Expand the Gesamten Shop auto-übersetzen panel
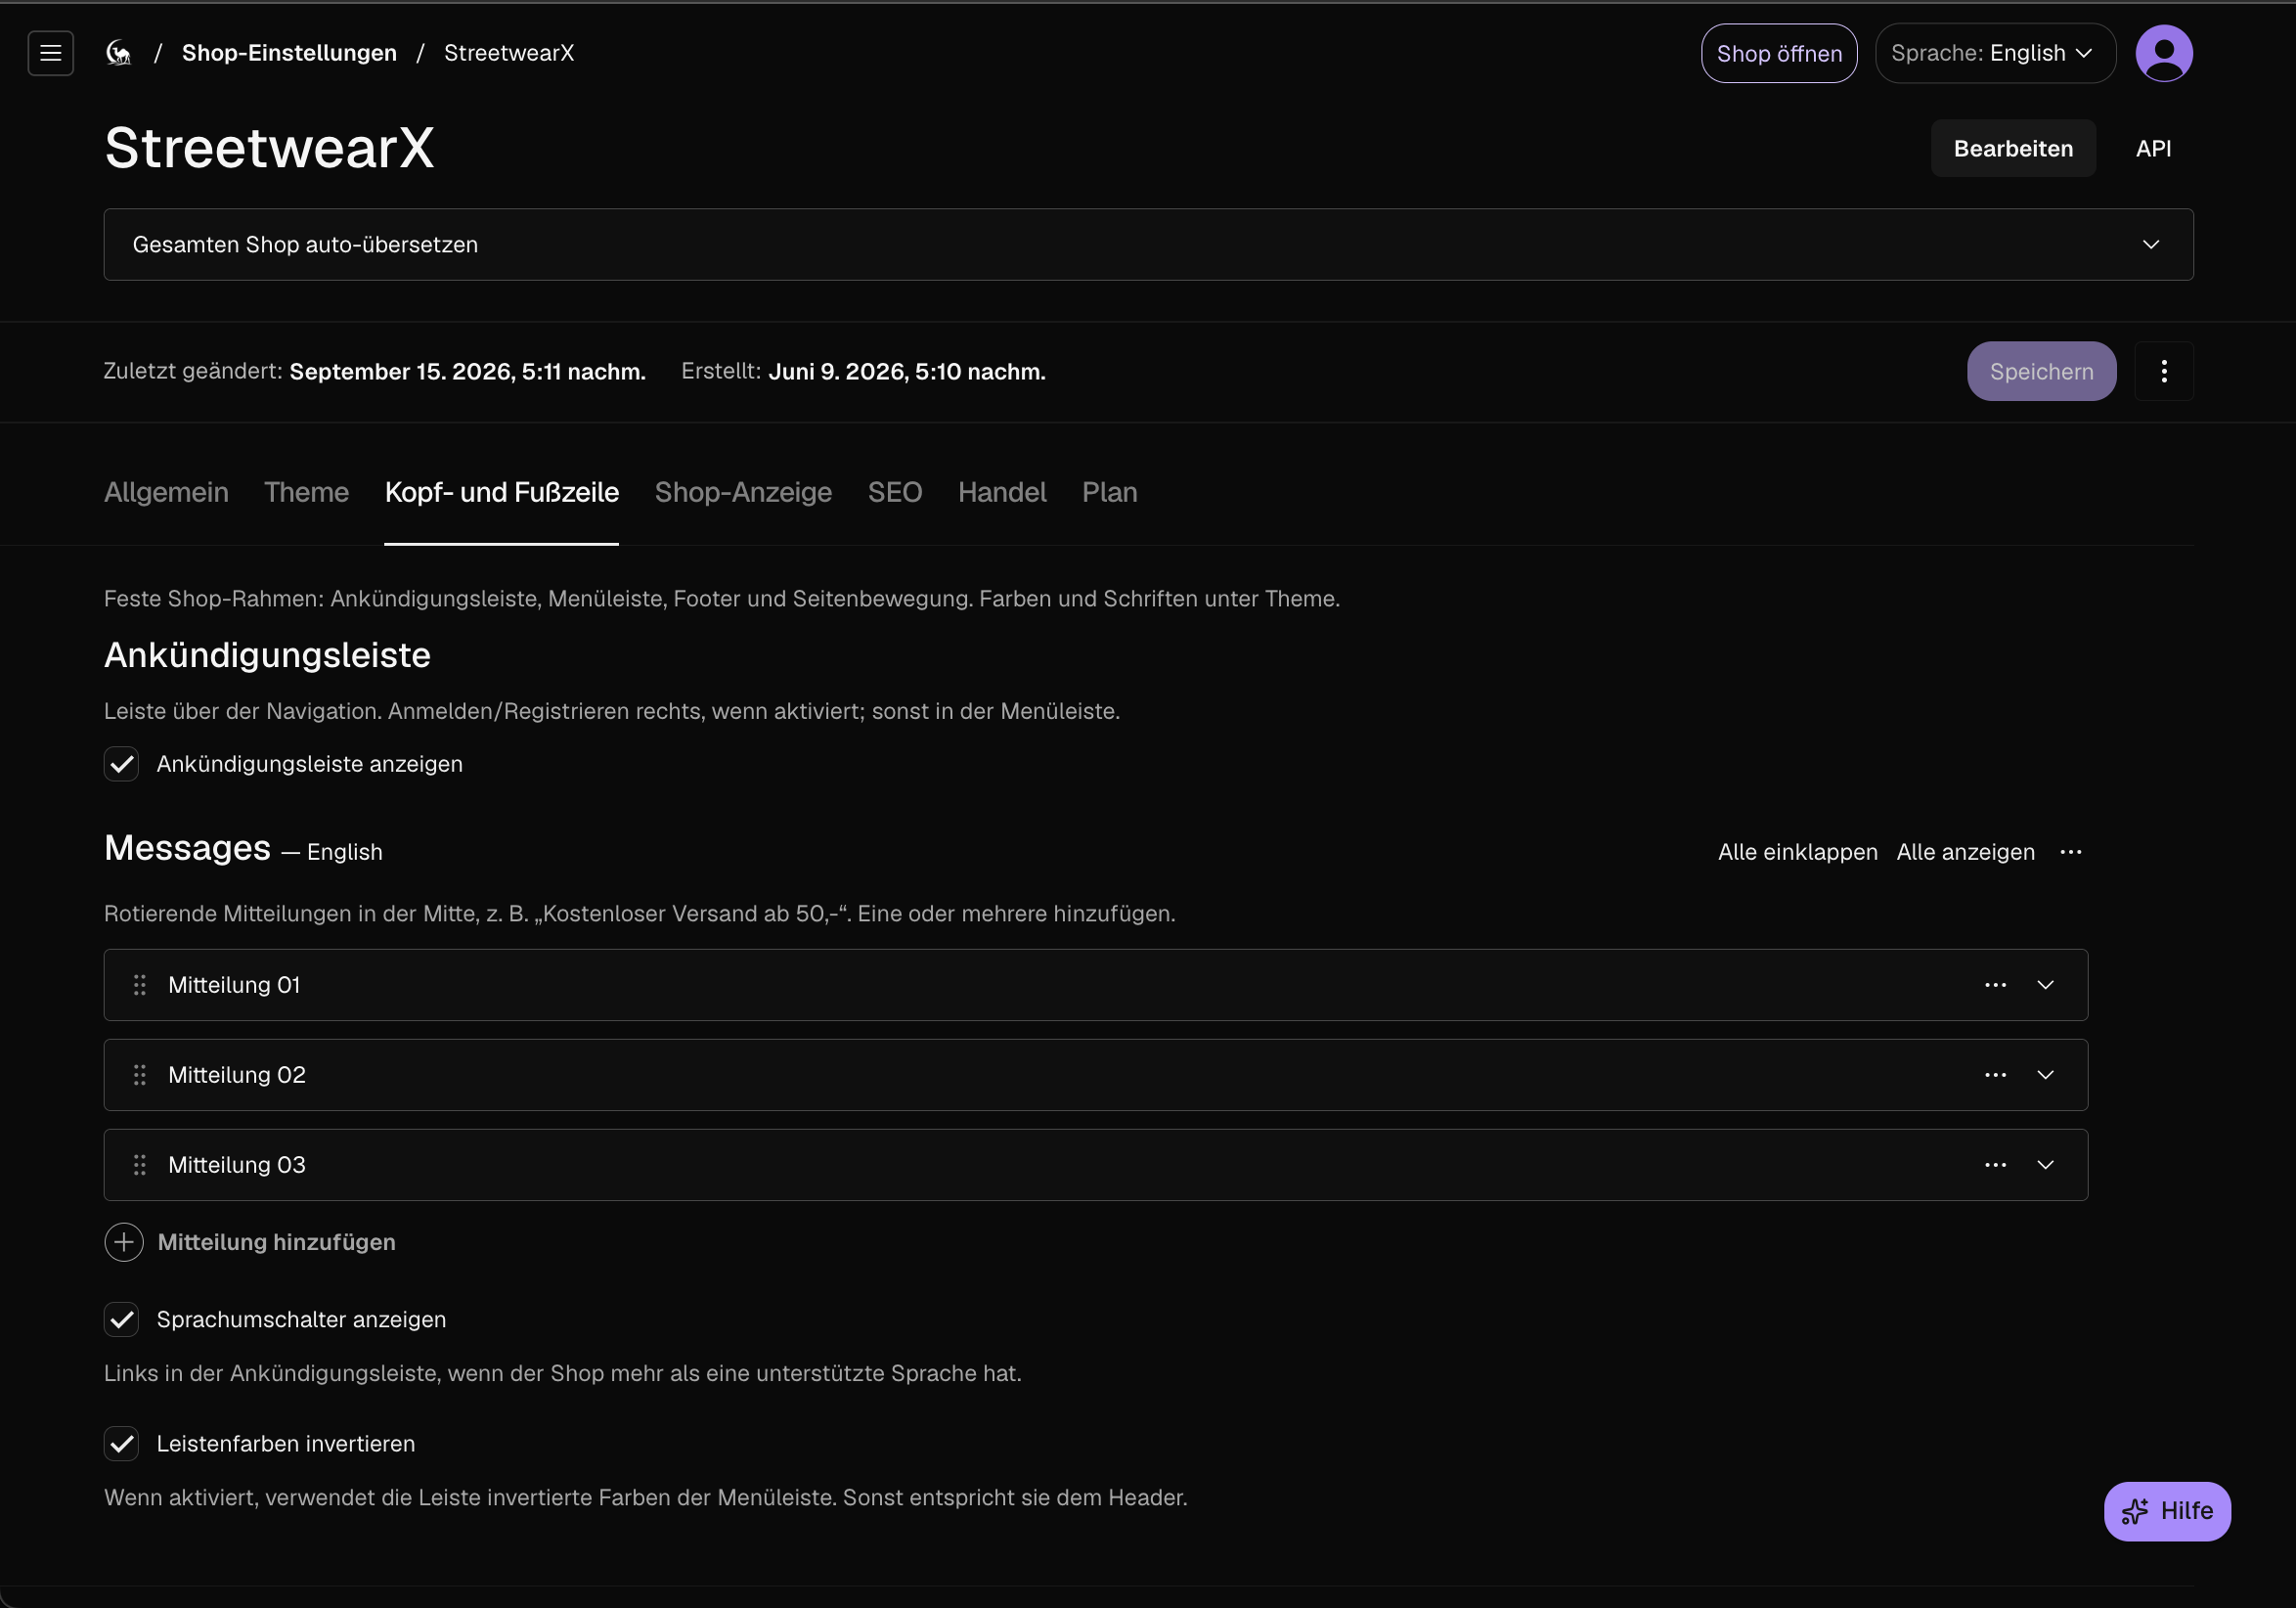The width and height of the screenshot is (2296, 1608). pyautogui.click(x=1148, y=245)
